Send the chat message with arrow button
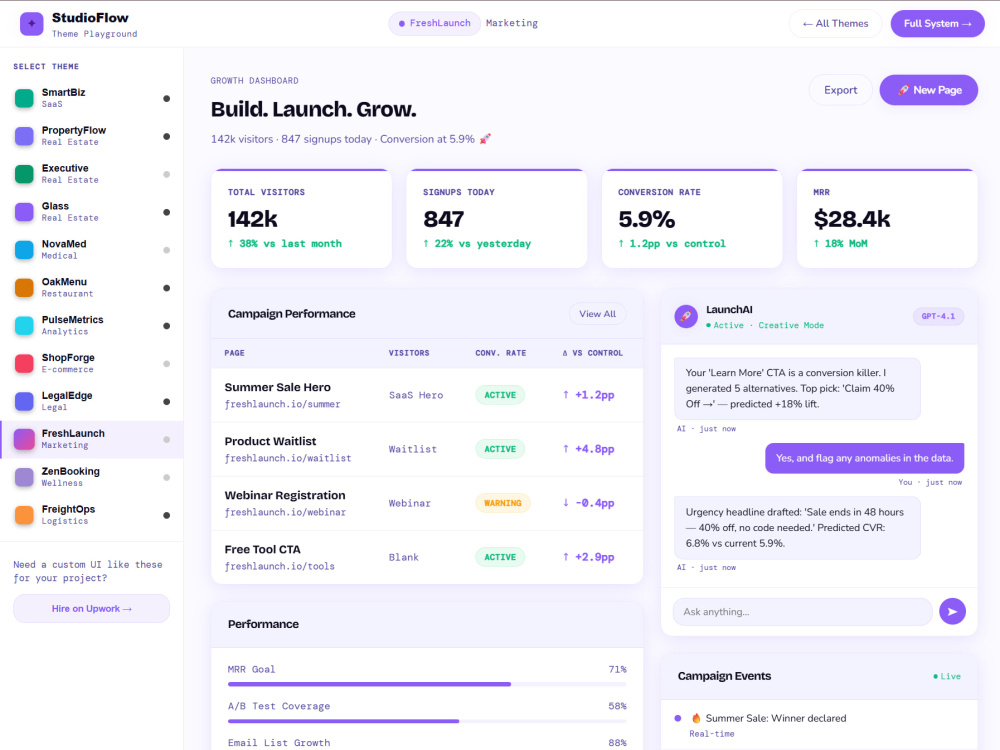 [952, 612]
